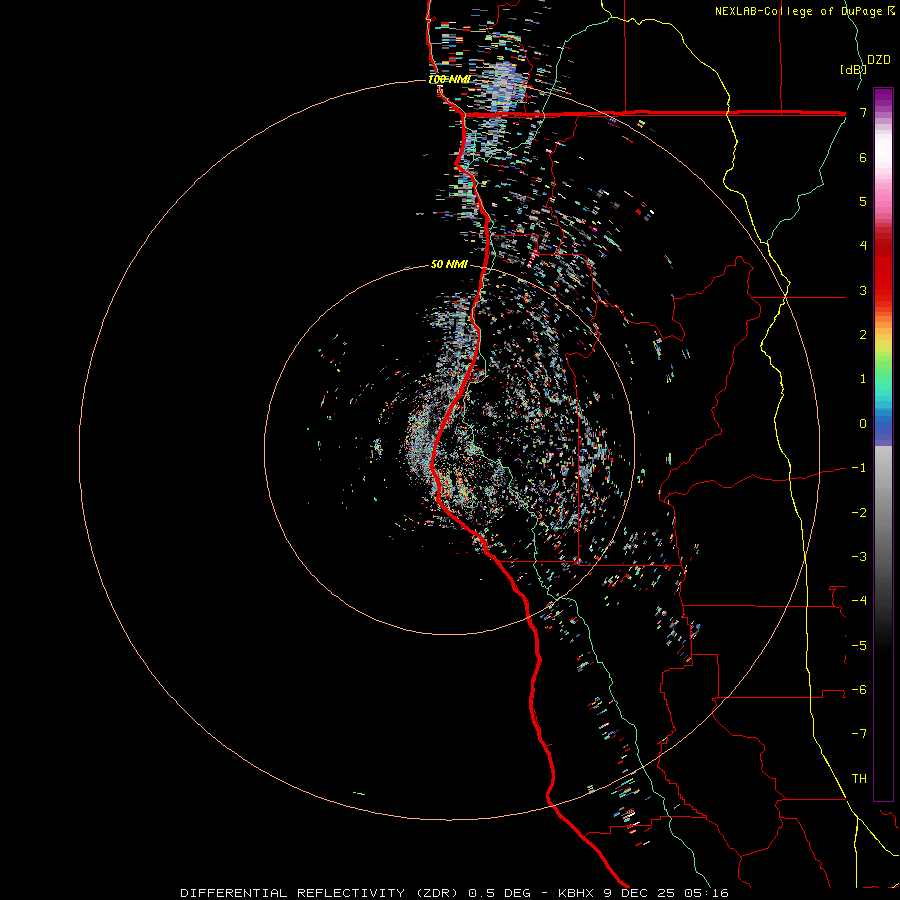
Task: Click the 2 value on the color scale
Action: click(863, 335)
